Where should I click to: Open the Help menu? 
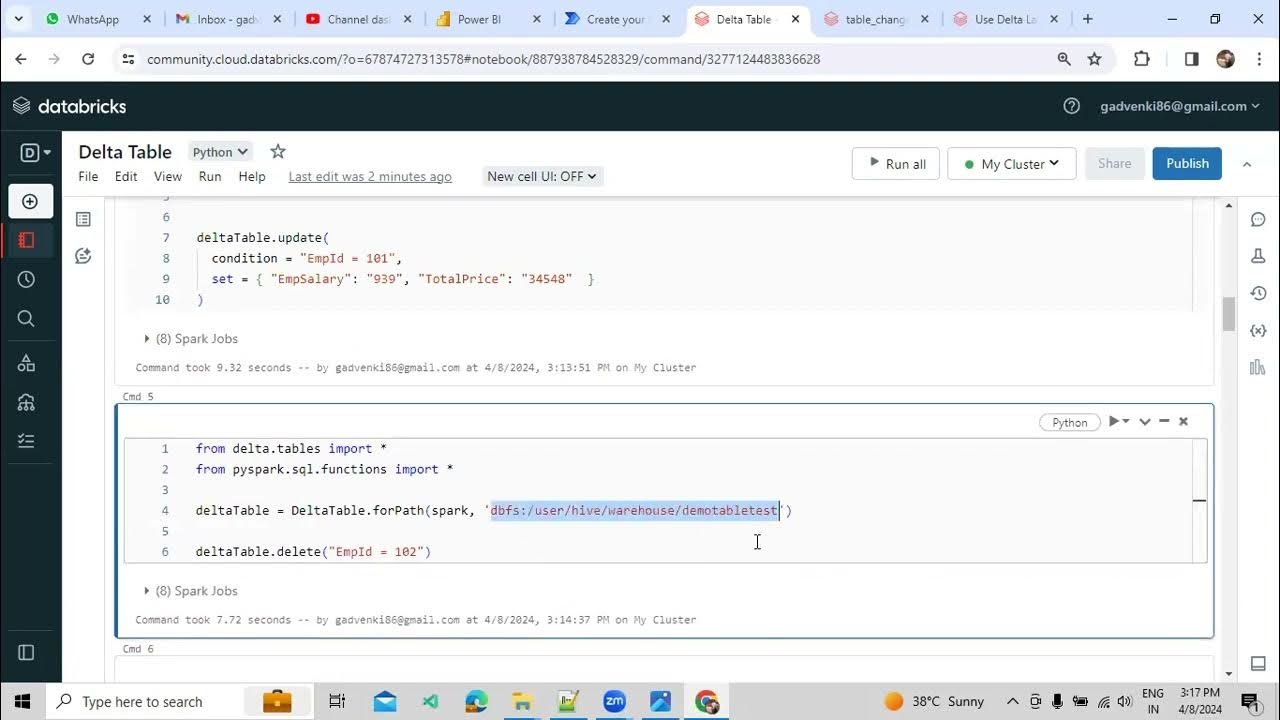tap(252, 176)
